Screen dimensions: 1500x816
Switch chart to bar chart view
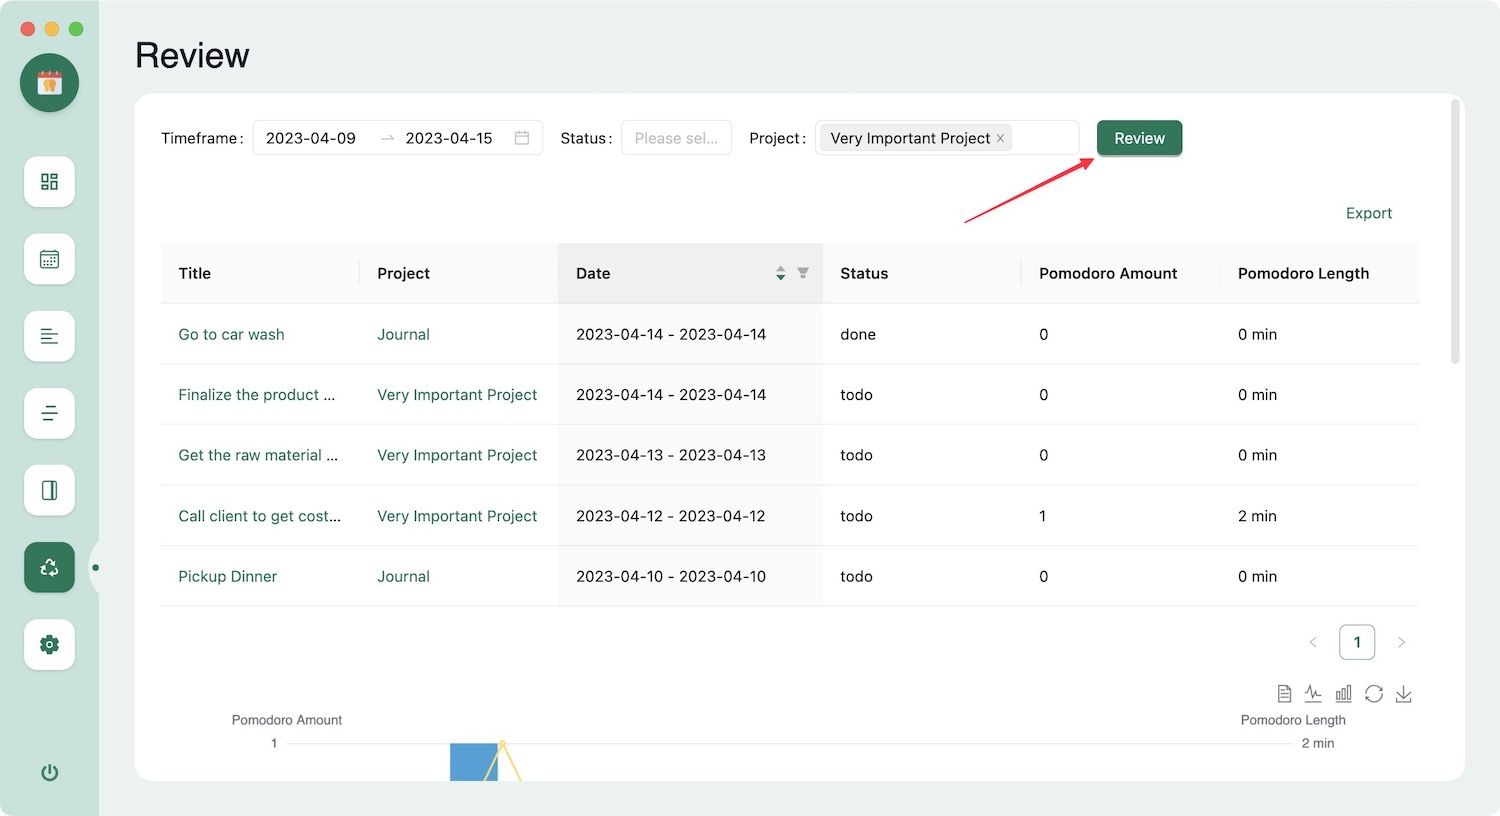pos(1343,694)
